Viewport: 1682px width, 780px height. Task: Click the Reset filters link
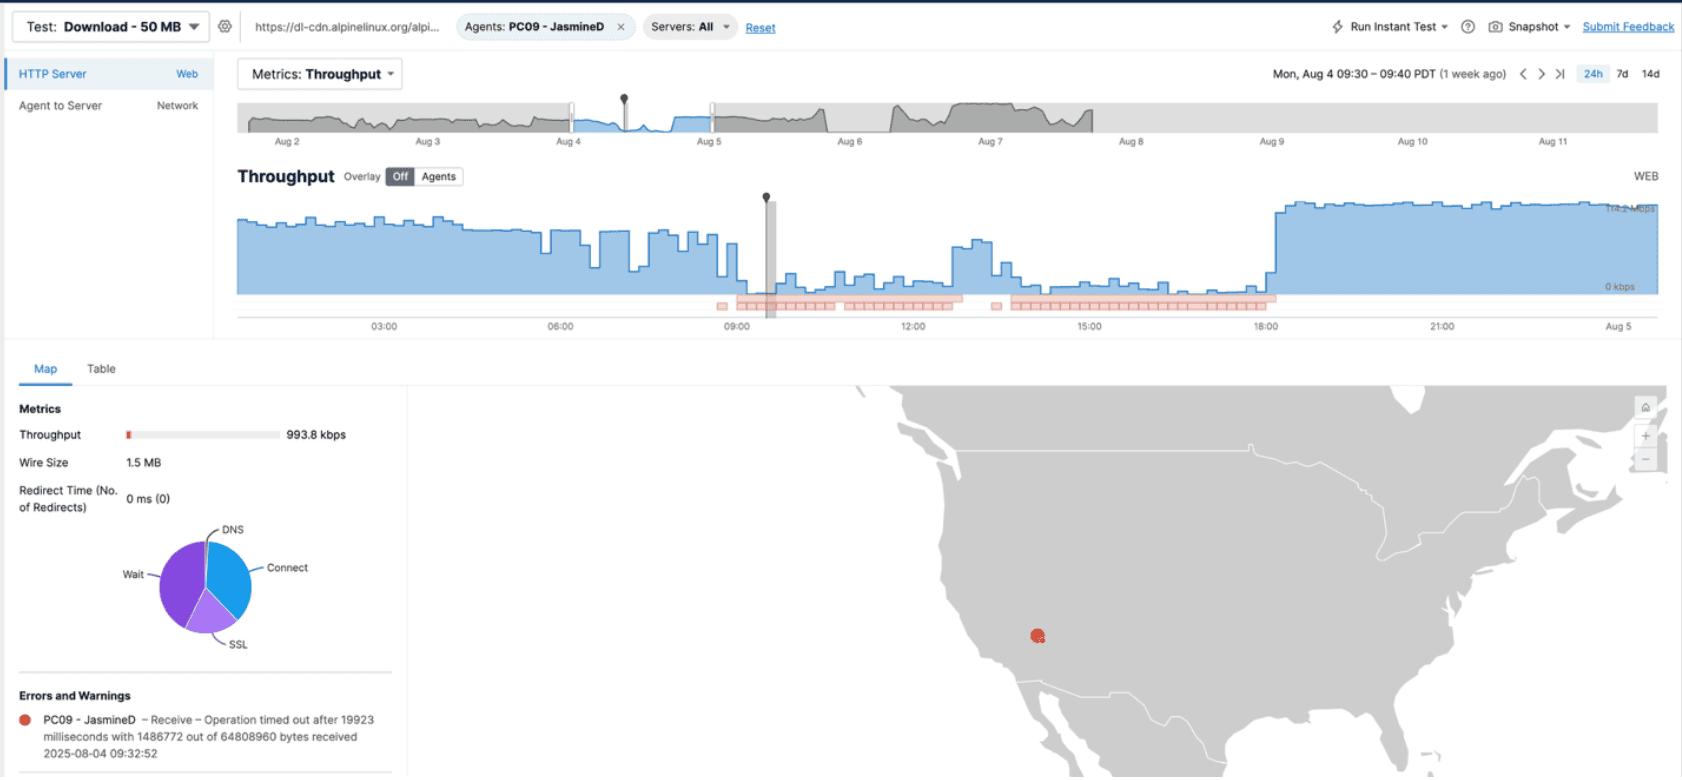(760, 28)
